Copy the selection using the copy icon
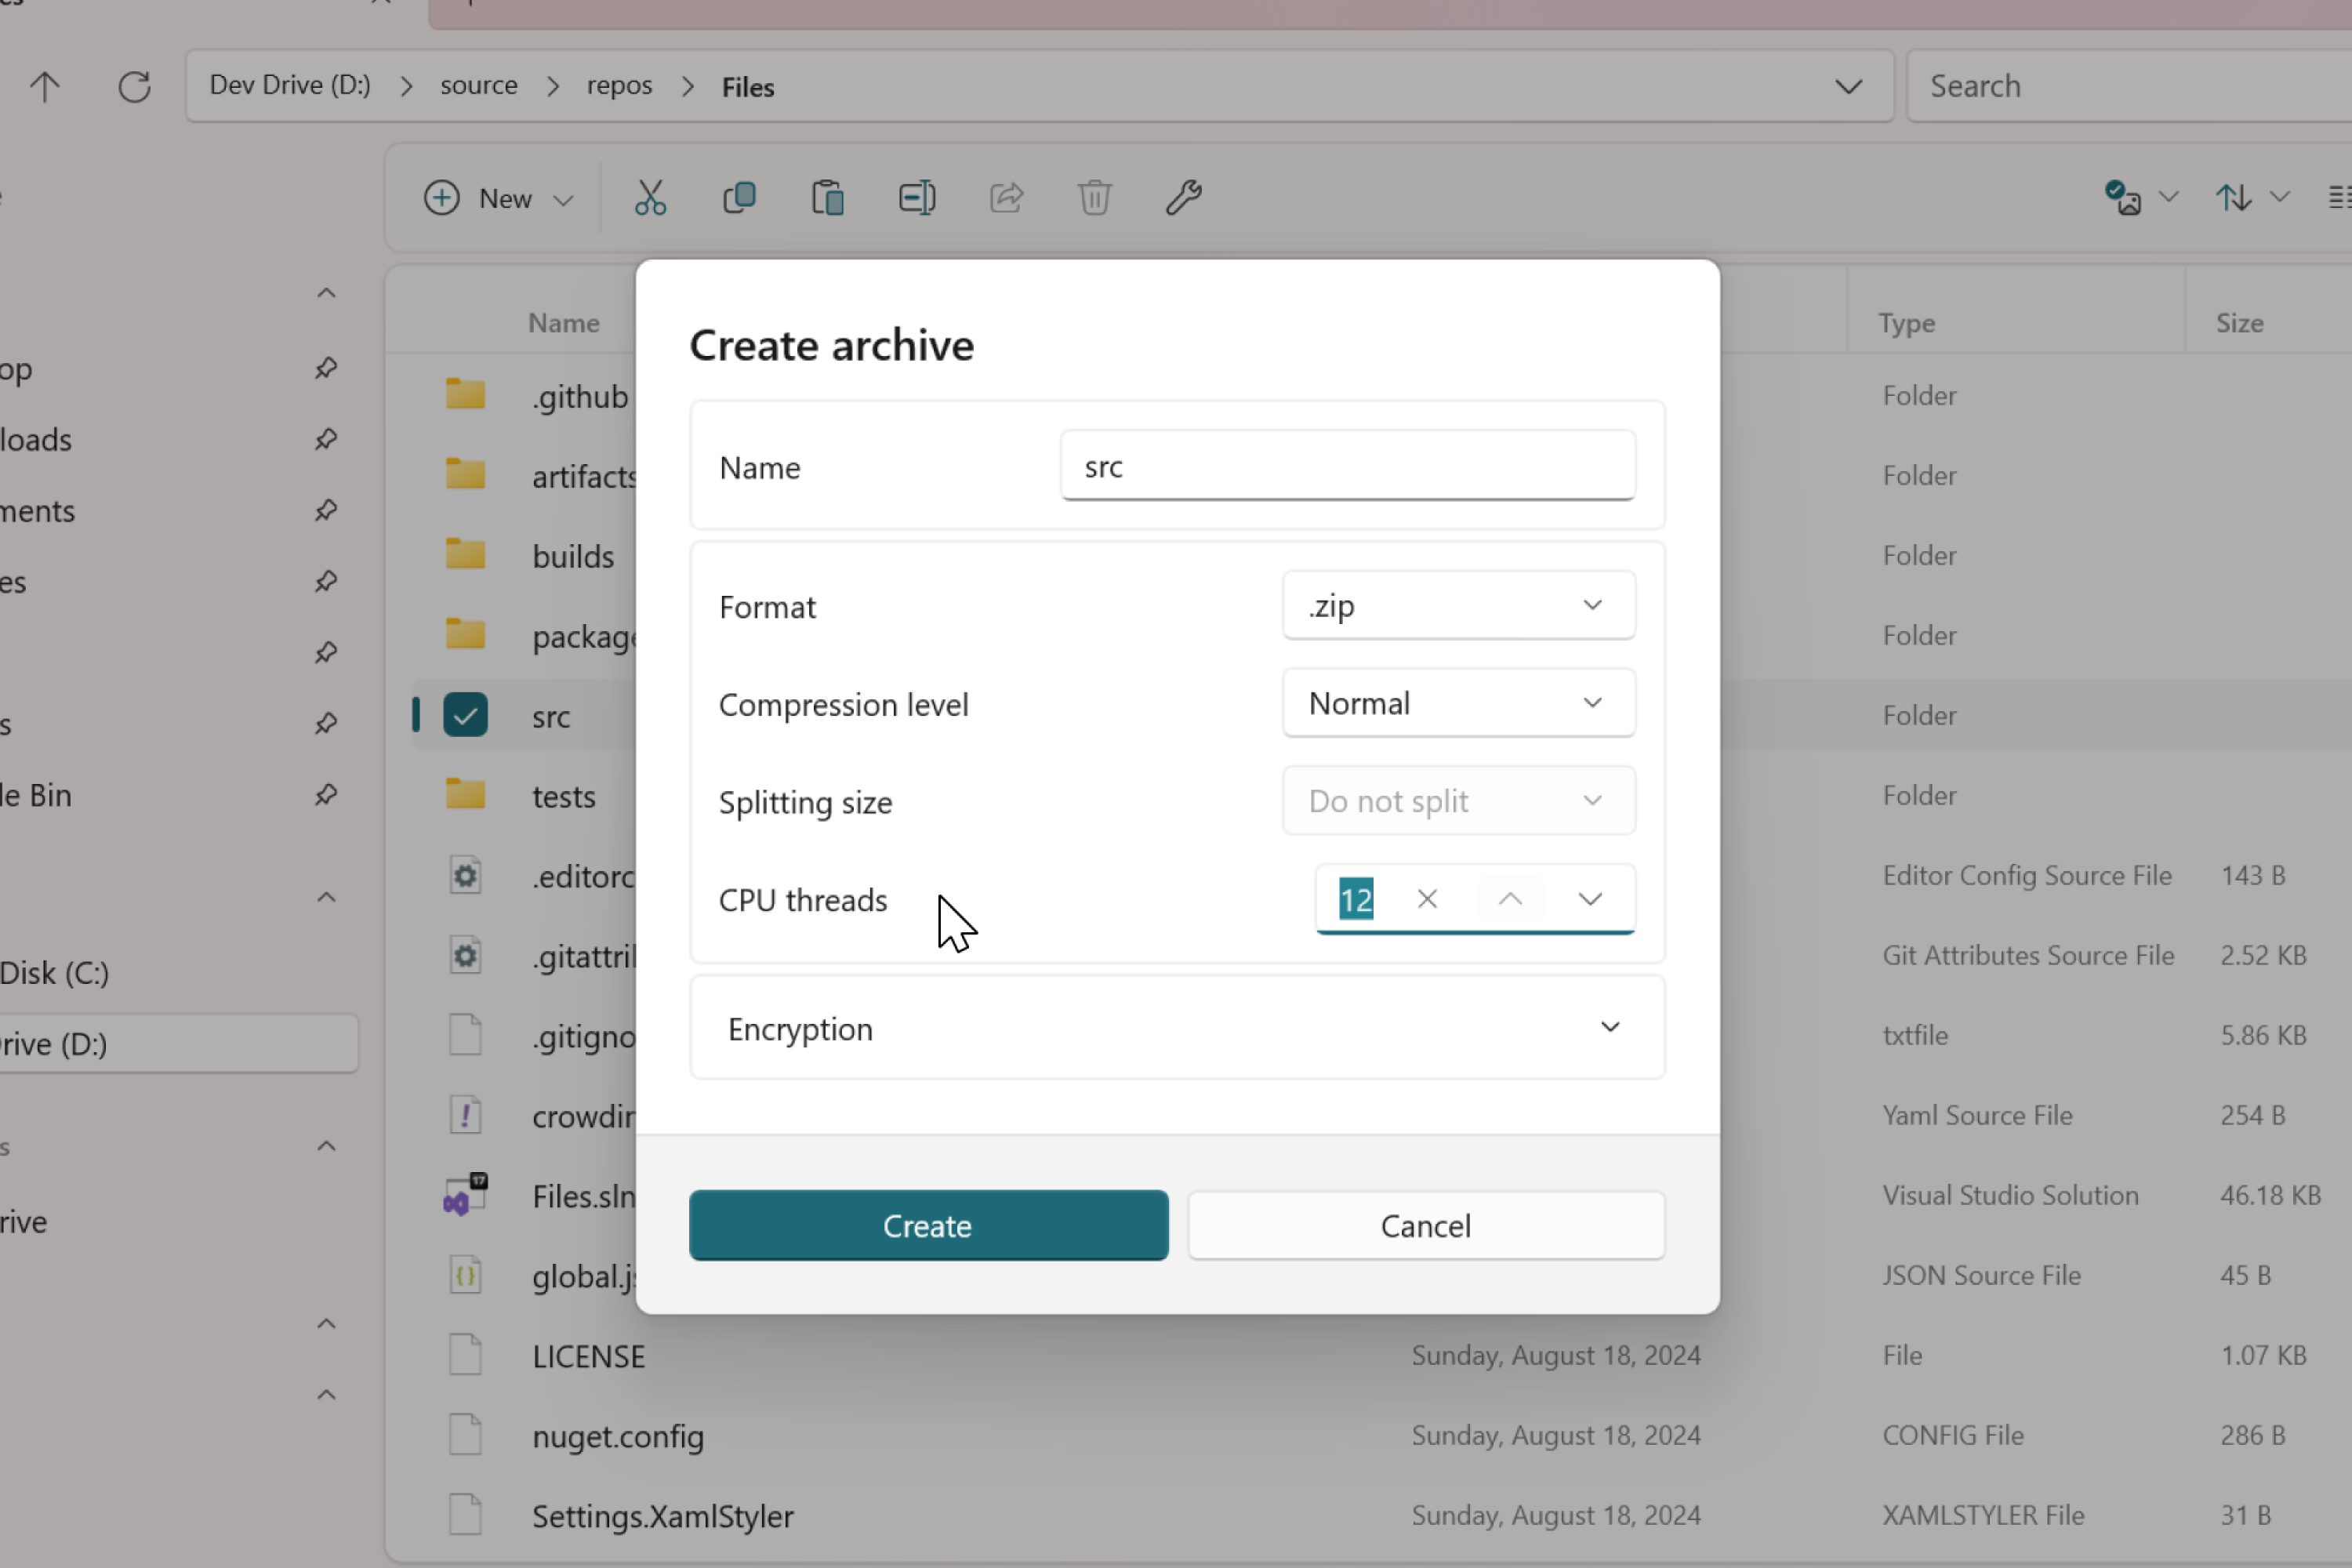Screen dimensions: 2352x1568 click(x=739, y=197)
